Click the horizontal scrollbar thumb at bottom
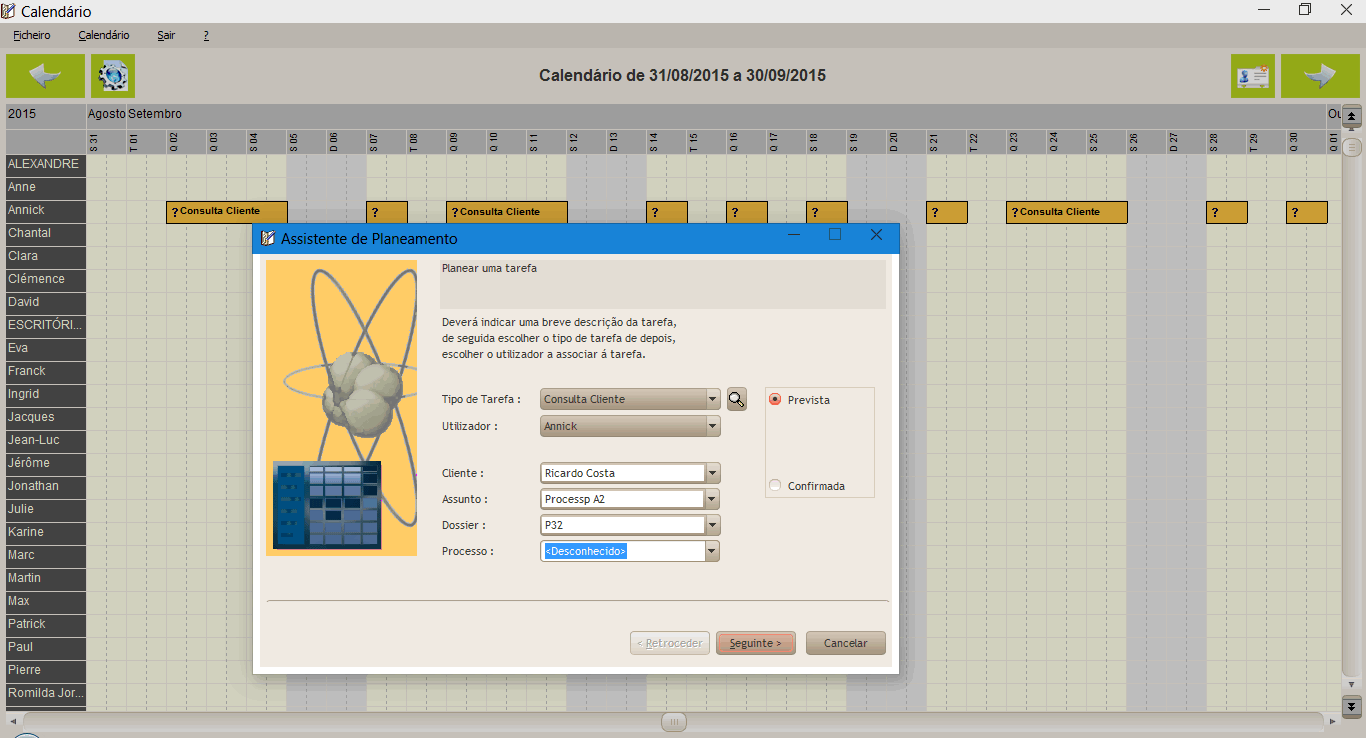Screen dimensions: 1366x738 pos(674,721)
